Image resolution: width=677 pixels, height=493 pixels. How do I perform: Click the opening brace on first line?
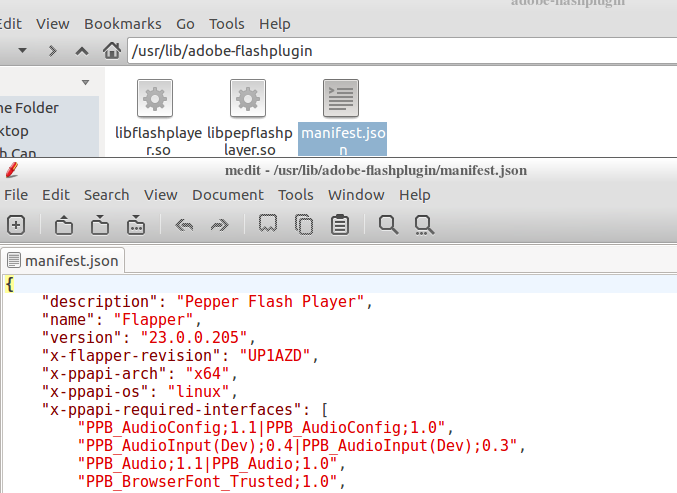9,284
